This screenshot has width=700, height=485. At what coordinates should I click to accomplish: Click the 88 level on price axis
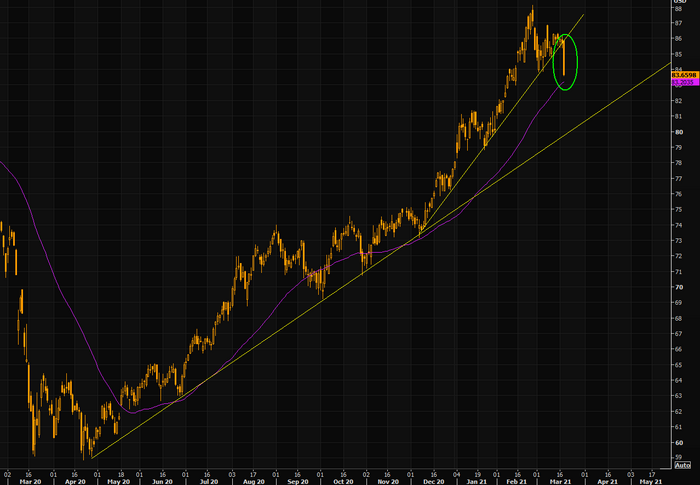click(678, 8)
